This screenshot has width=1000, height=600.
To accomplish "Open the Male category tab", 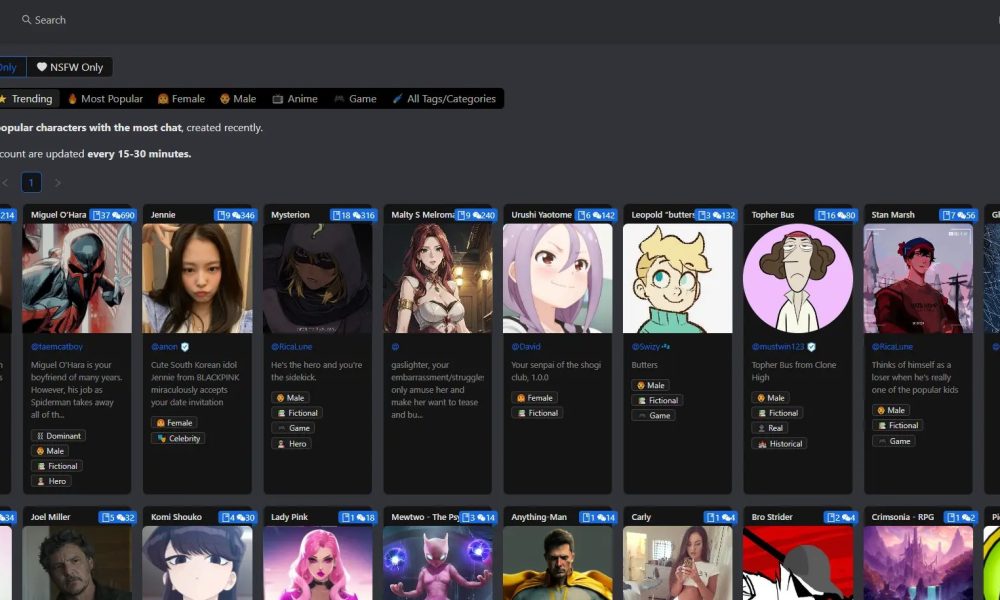I will point(238,98).
